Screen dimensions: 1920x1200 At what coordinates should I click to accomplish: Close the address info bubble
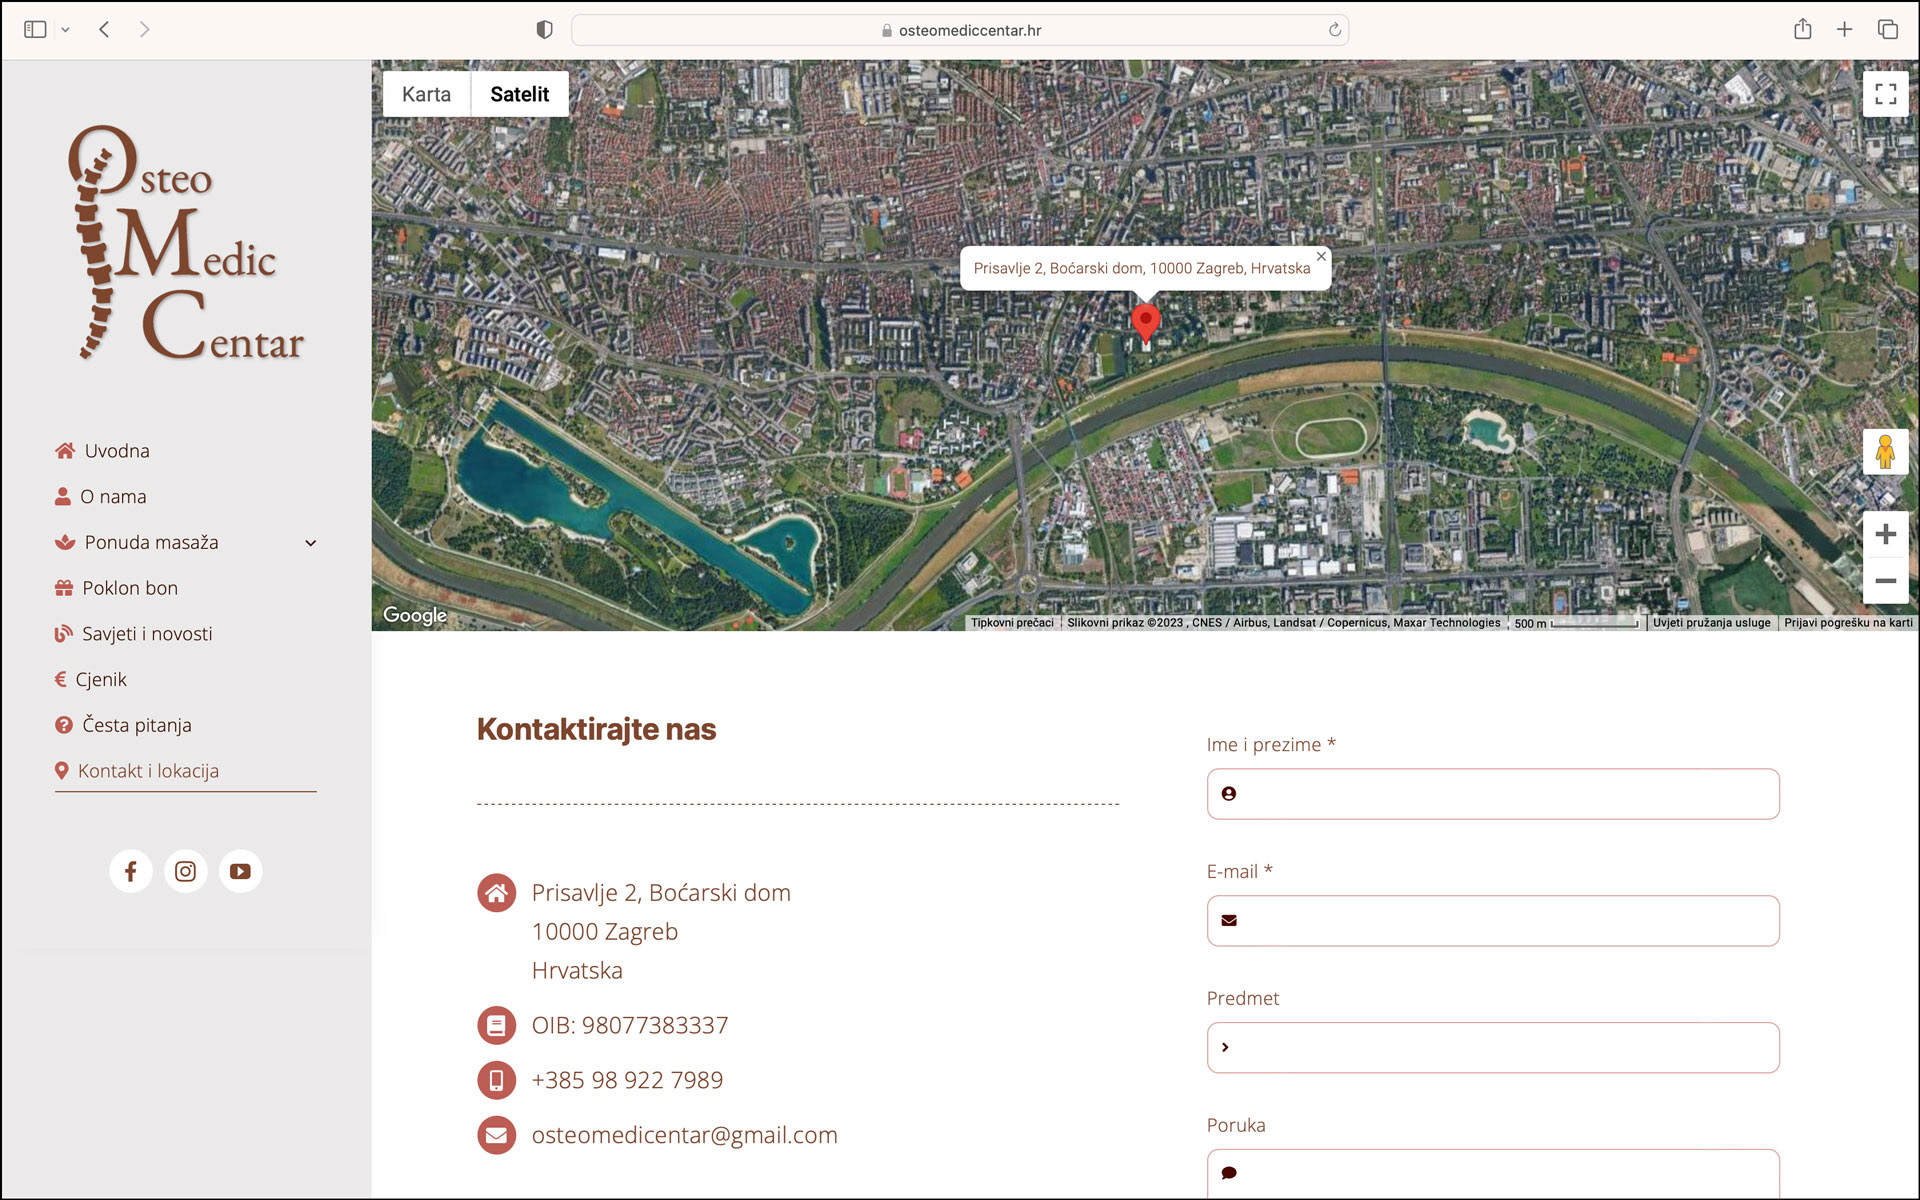tap(1321, 257)
